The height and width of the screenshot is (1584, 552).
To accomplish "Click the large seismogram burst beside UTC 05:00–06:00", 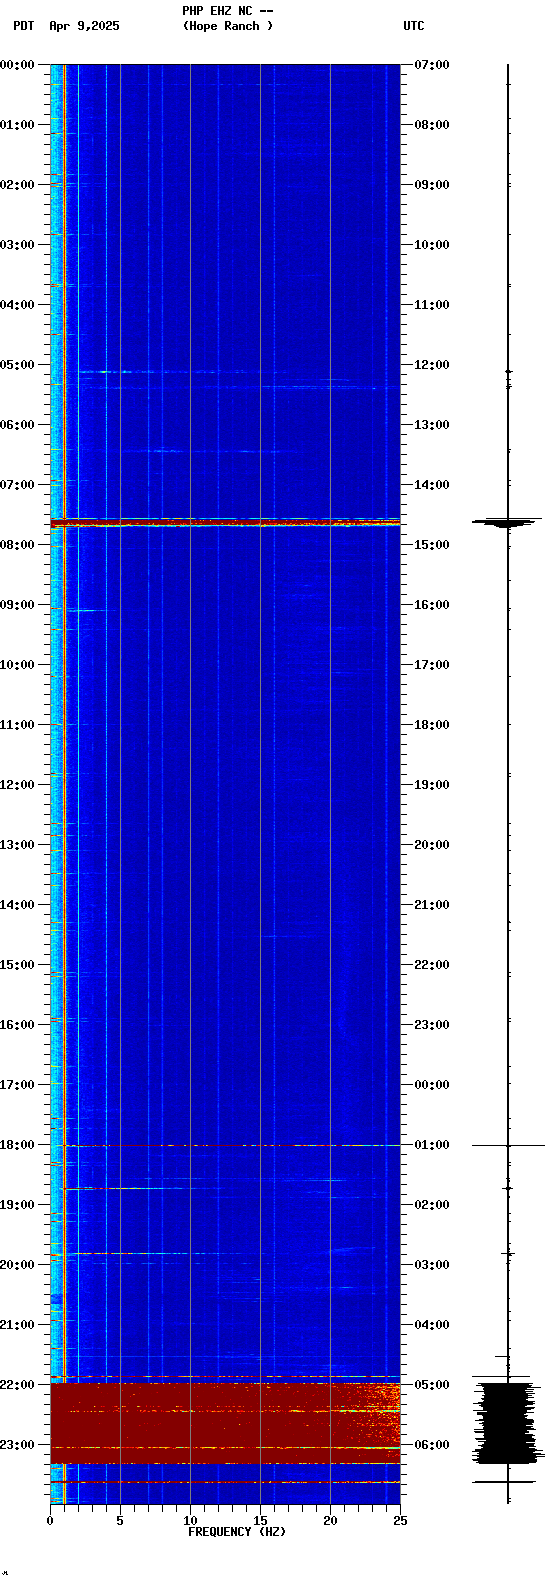I will click(508, 1423).
